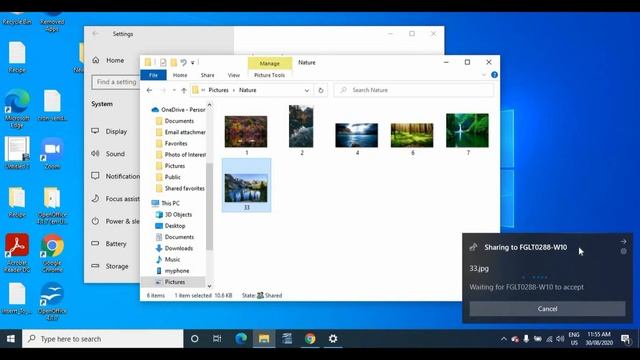640x360 pixels.
Task: Switch to the View ribbon tab
Action: click(234, 75)
